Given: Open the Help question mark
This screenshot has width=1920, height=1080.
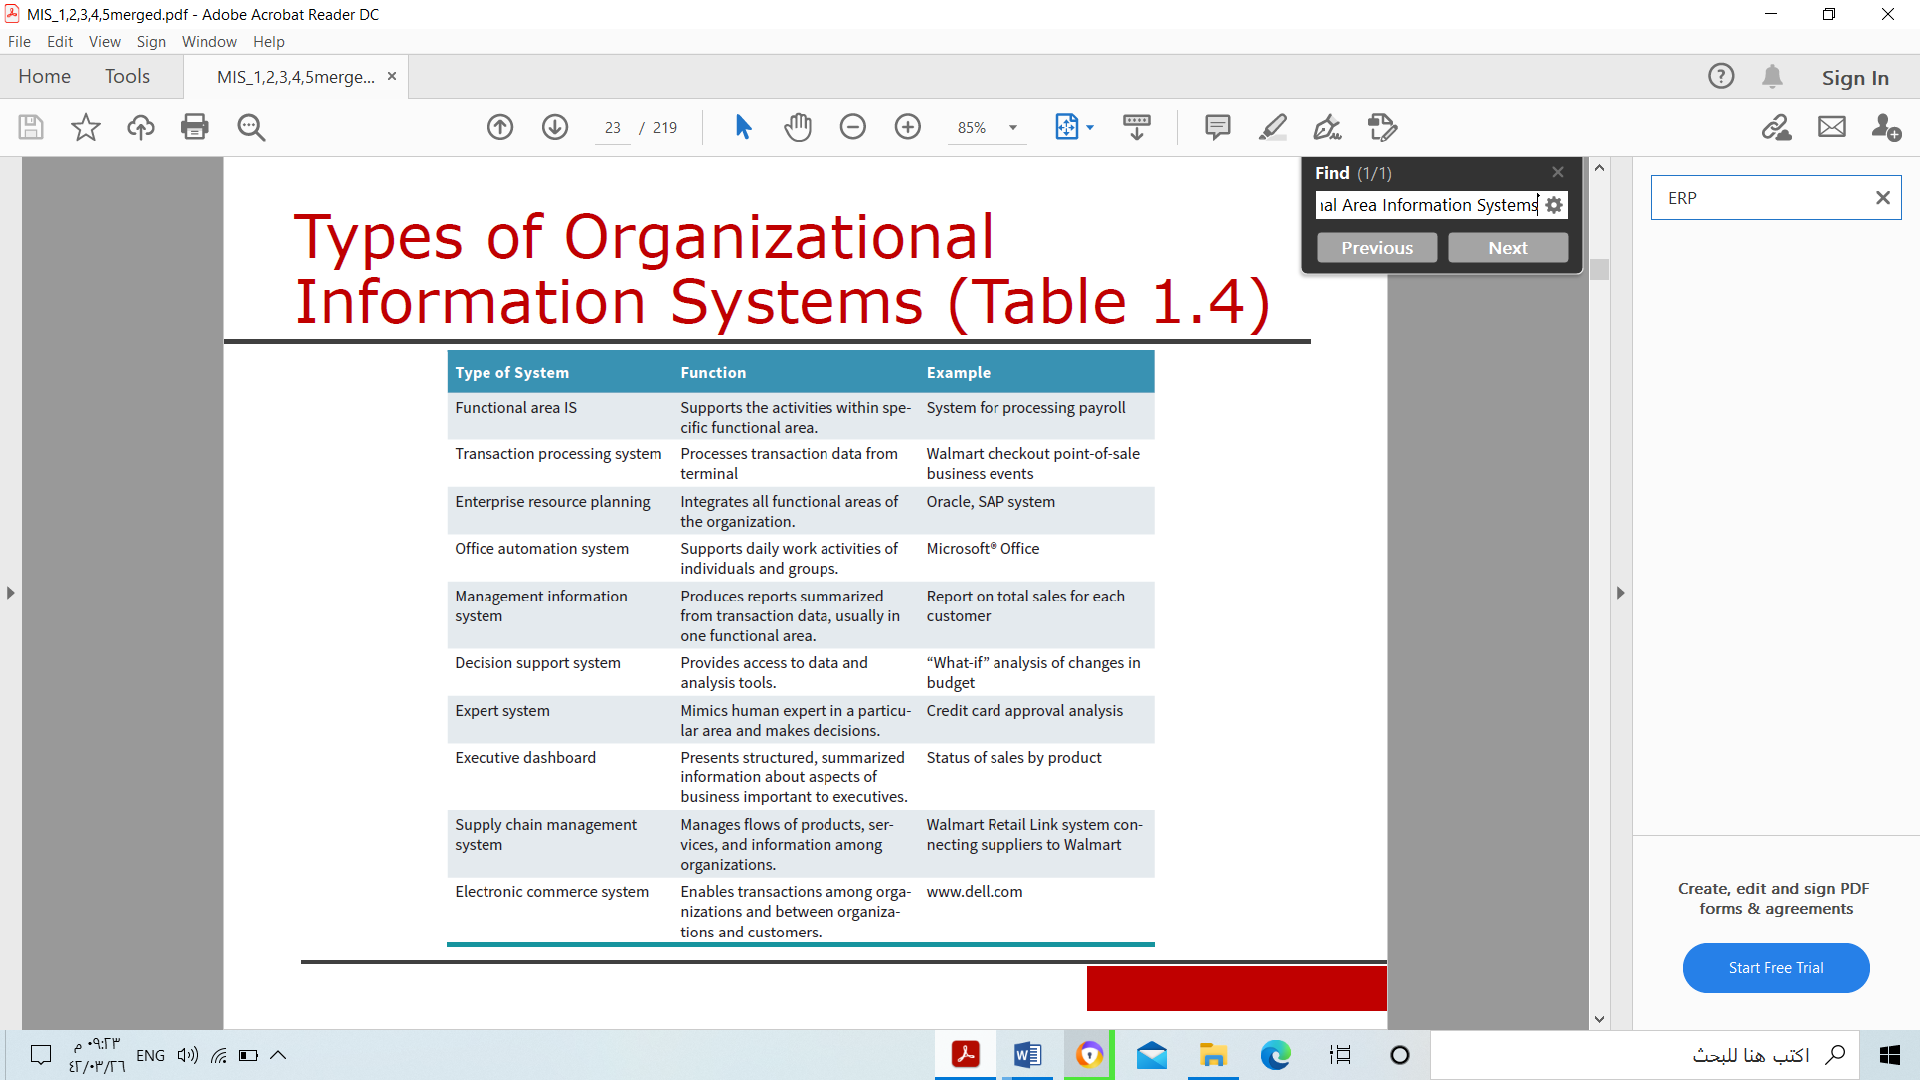Looking at the screenshot, I should 1721,76.
